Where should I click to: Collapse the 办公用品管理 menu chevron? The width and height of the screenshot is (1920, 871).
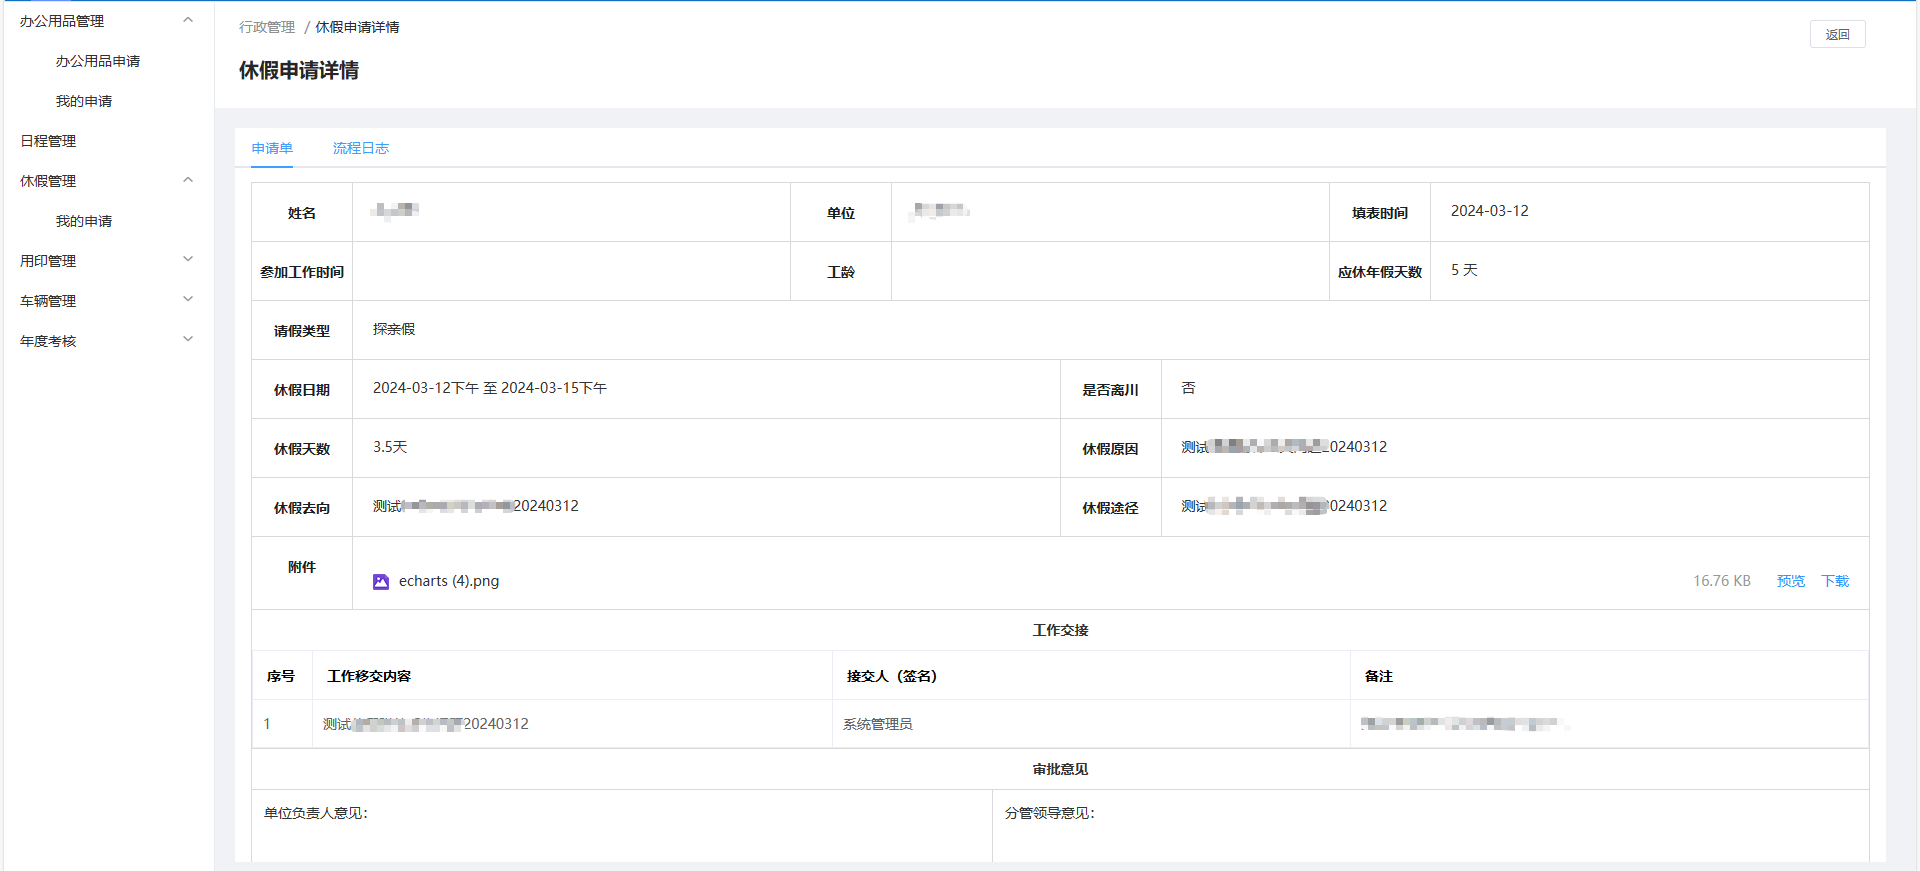coord(188,20)
